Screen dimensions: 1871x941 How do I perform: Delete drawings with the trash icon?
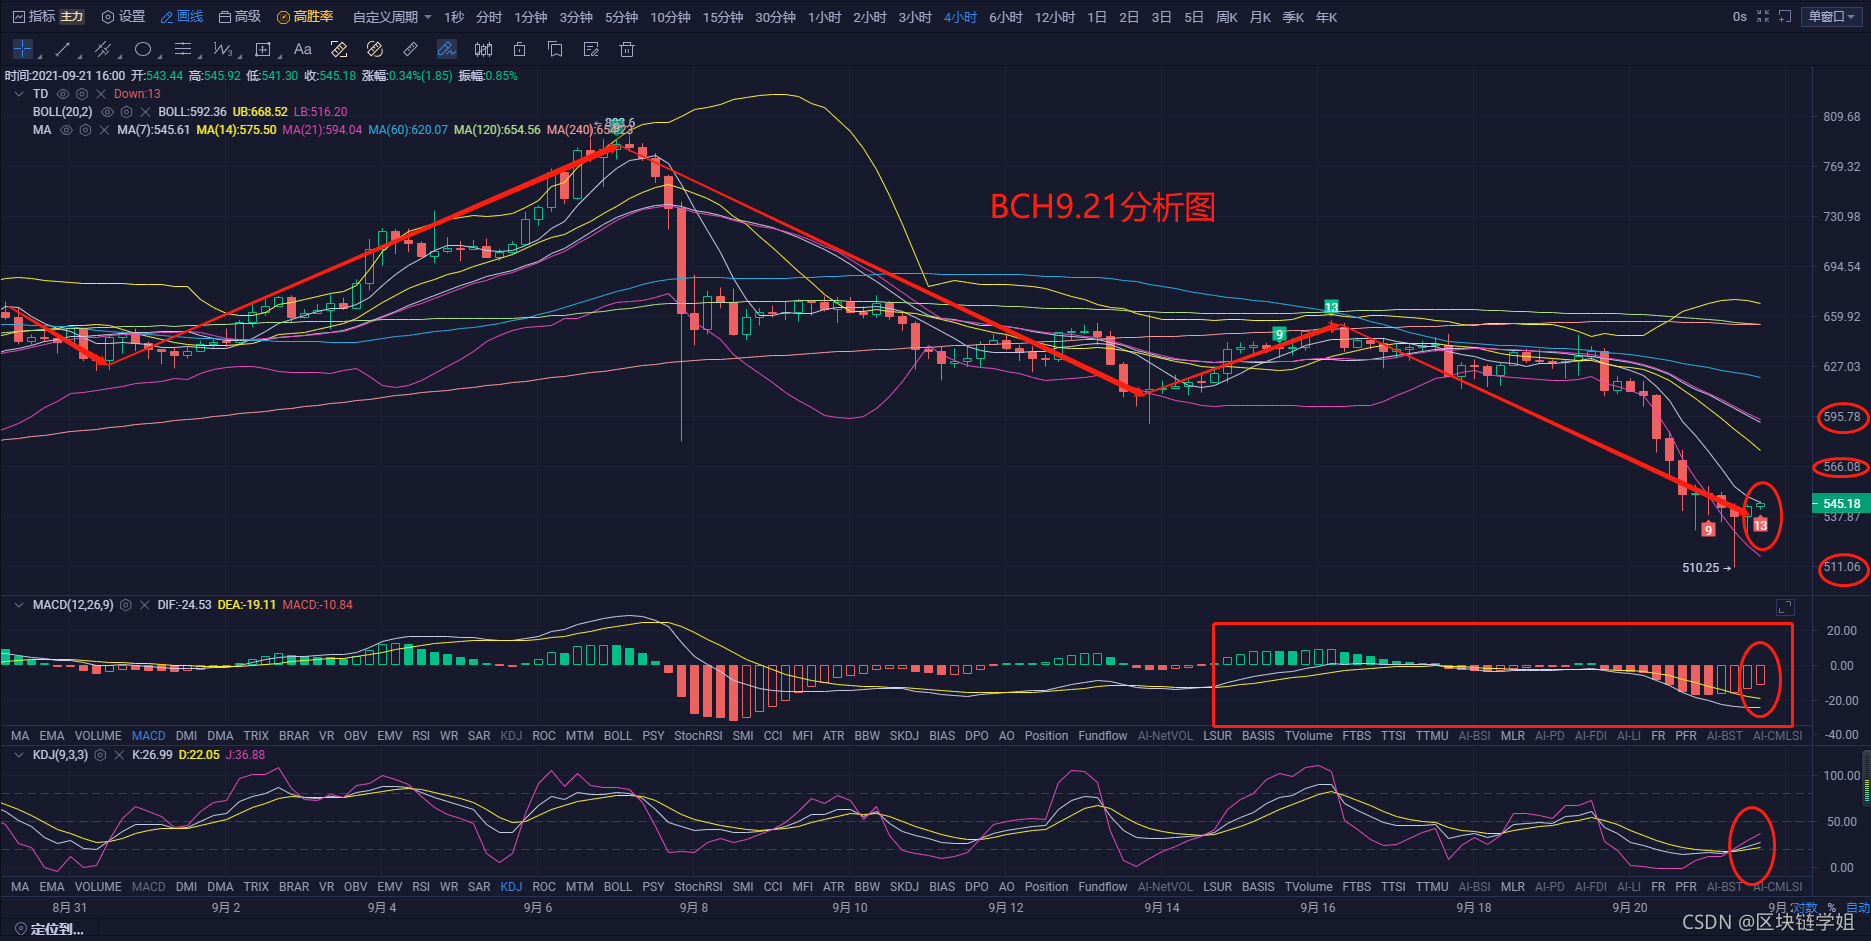pos(627,49)
